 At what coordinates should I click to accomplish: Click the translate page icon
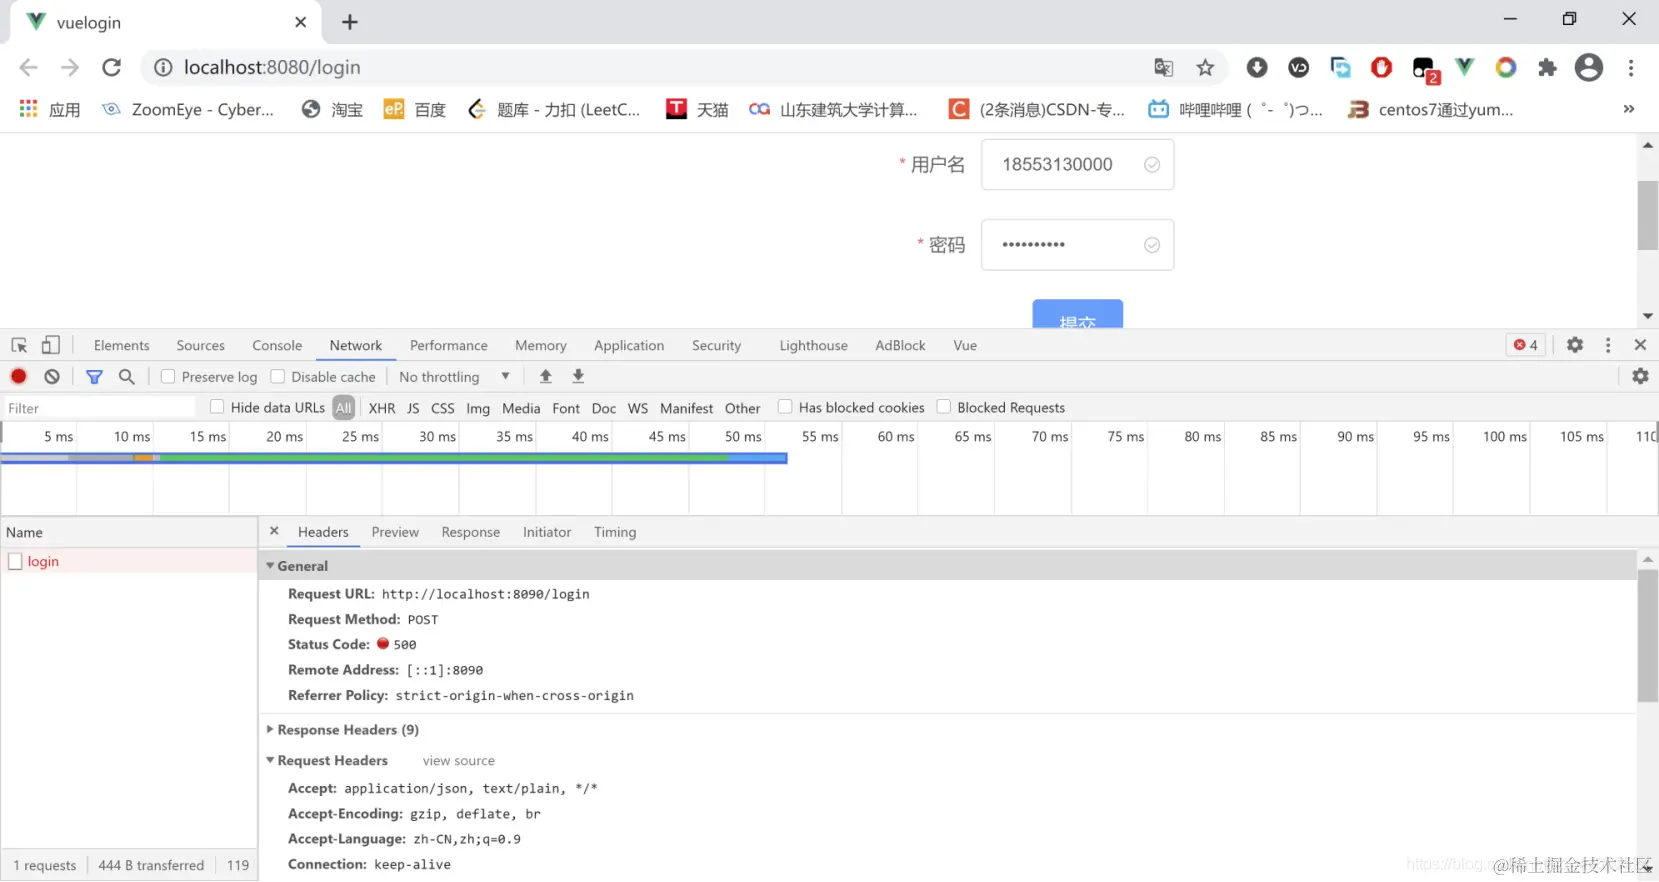(1163, 67)
